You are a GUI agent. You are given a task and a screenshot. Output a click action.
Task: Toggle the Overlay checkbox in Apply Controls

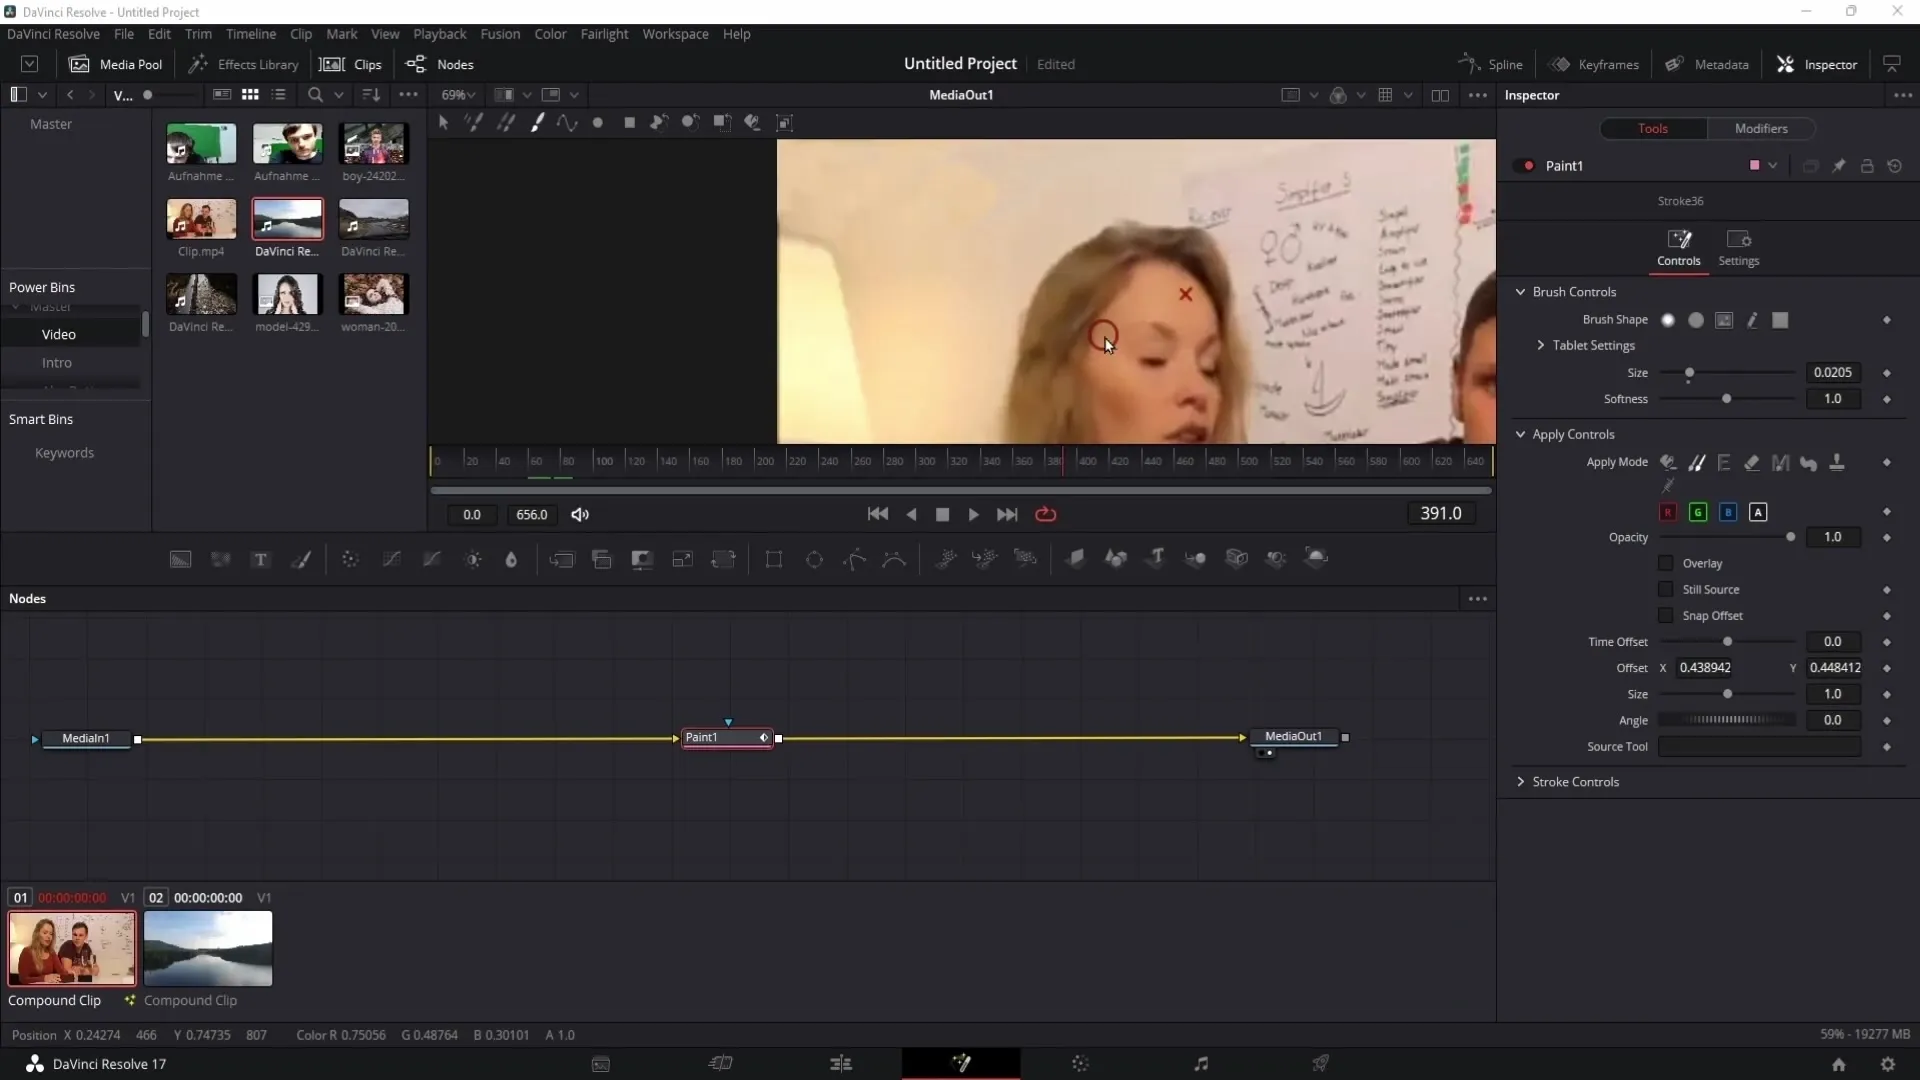pyautogui.click(x=1664, y=563)
